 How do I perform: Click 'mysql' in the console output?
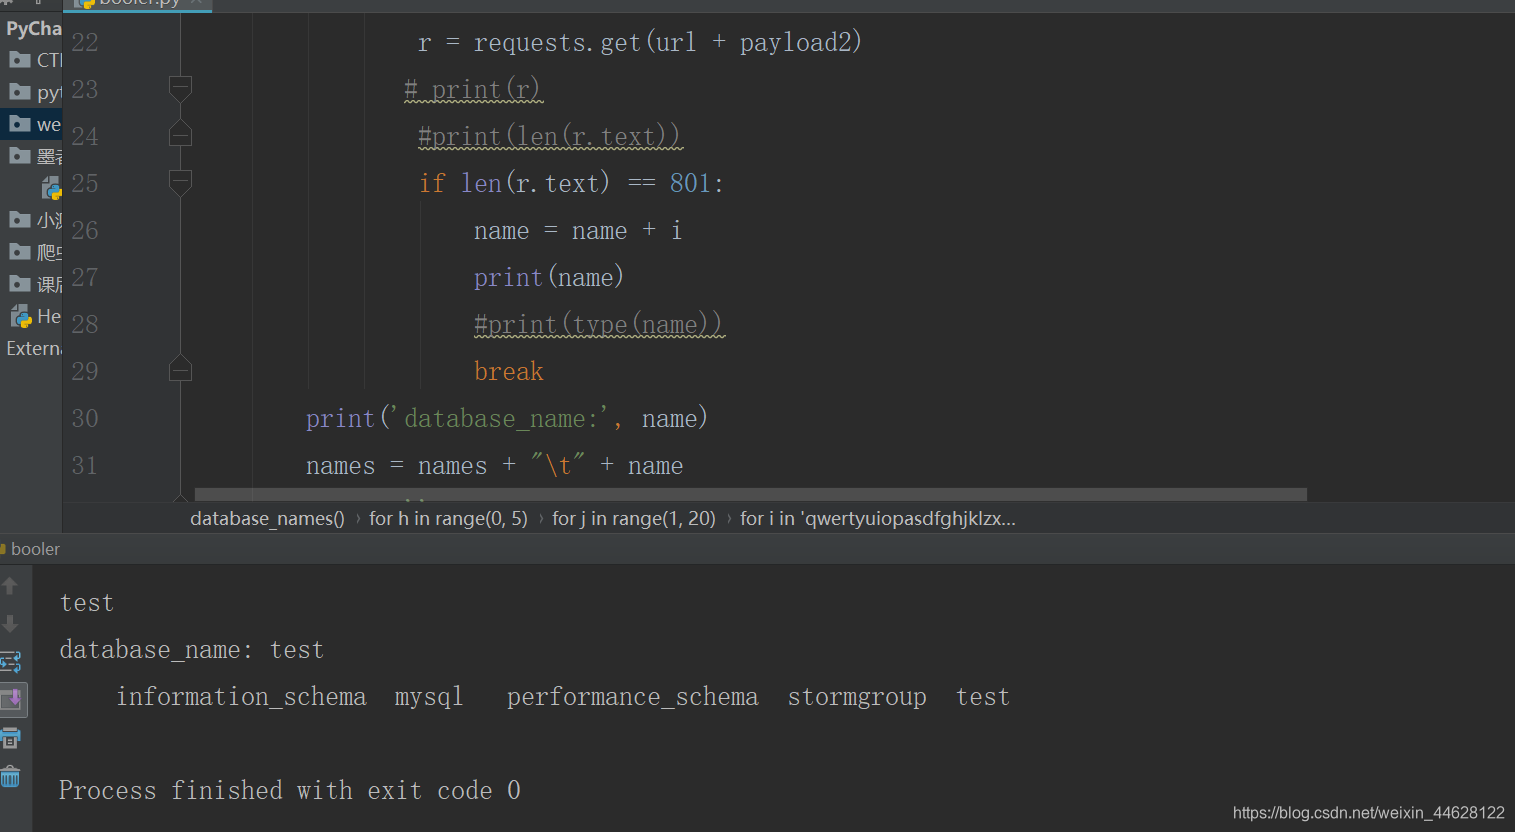click(x=428, y=698)
